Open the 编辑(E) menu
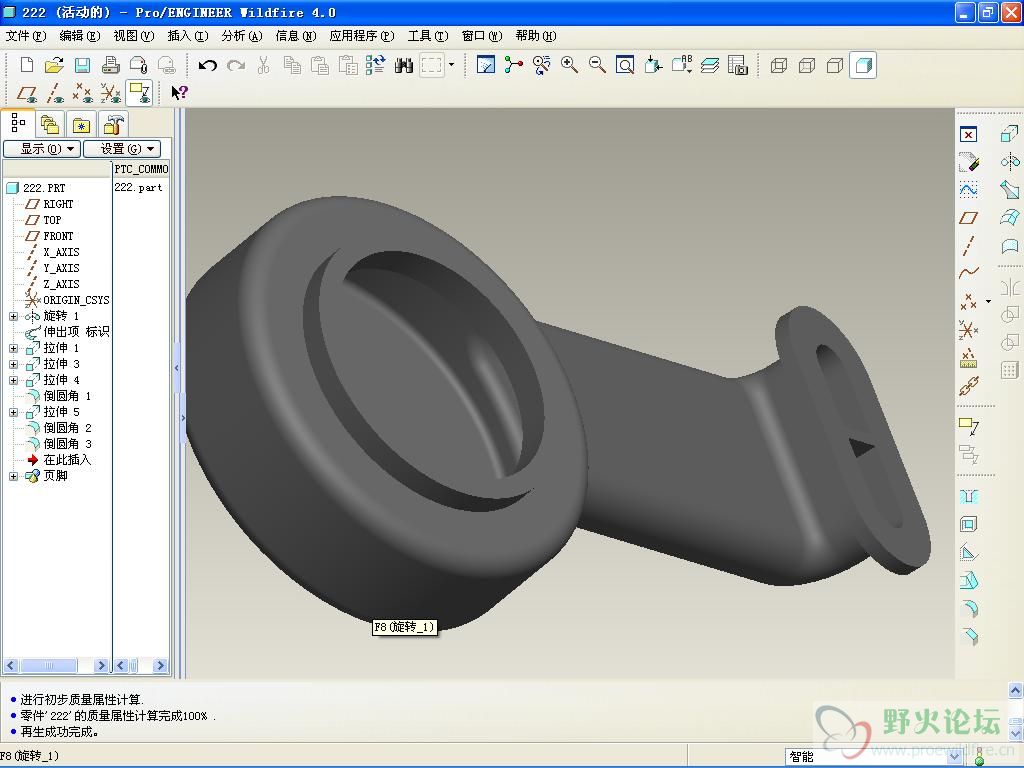1024x768 pixels. point(80,36)
